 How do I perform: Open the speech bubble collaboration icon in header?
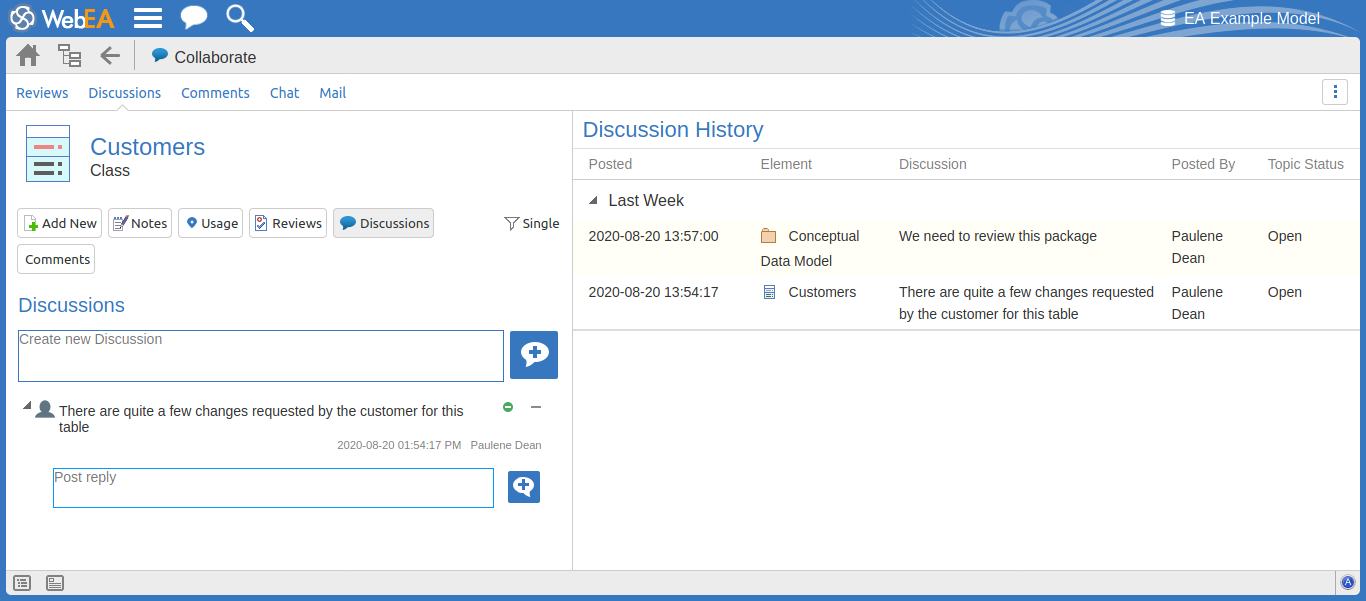(194, 18)
